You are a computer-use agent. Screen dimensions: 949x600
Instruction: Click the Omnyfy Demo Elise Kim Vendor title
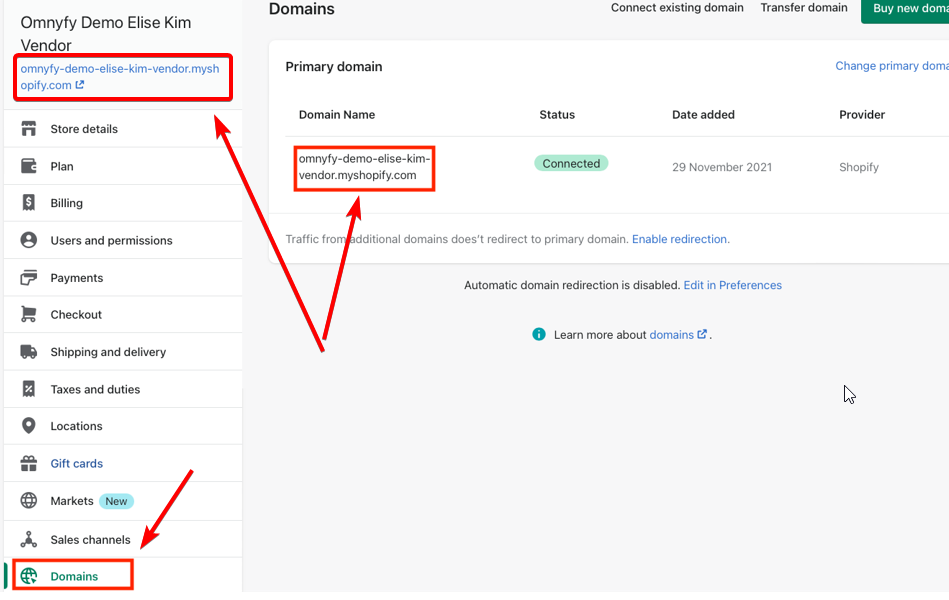pyautogui.click(x=106, y=34)
